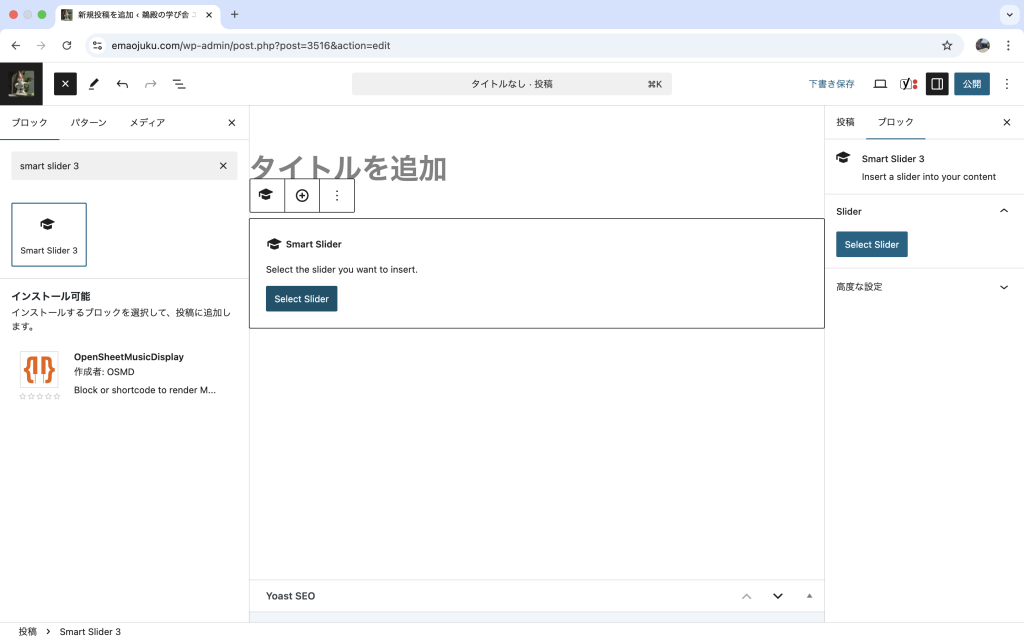Click the circled plus icon in block toolbar
1024x640 pixels.
[x=302, y=195]
